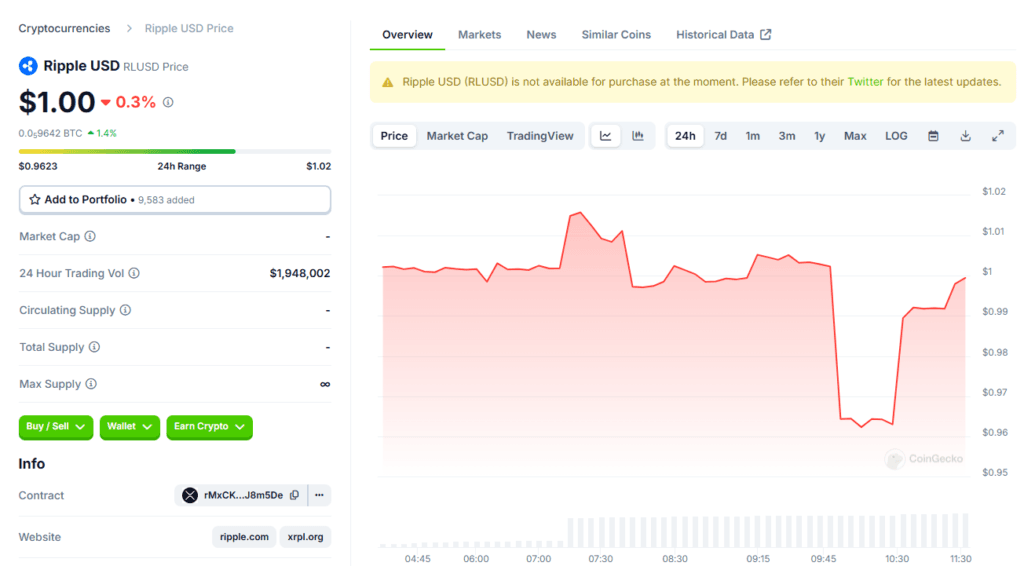Viewport: 1024px width, 566px height.
Task: Click the $1.00 price value
Action: click(x=57, y=102)
